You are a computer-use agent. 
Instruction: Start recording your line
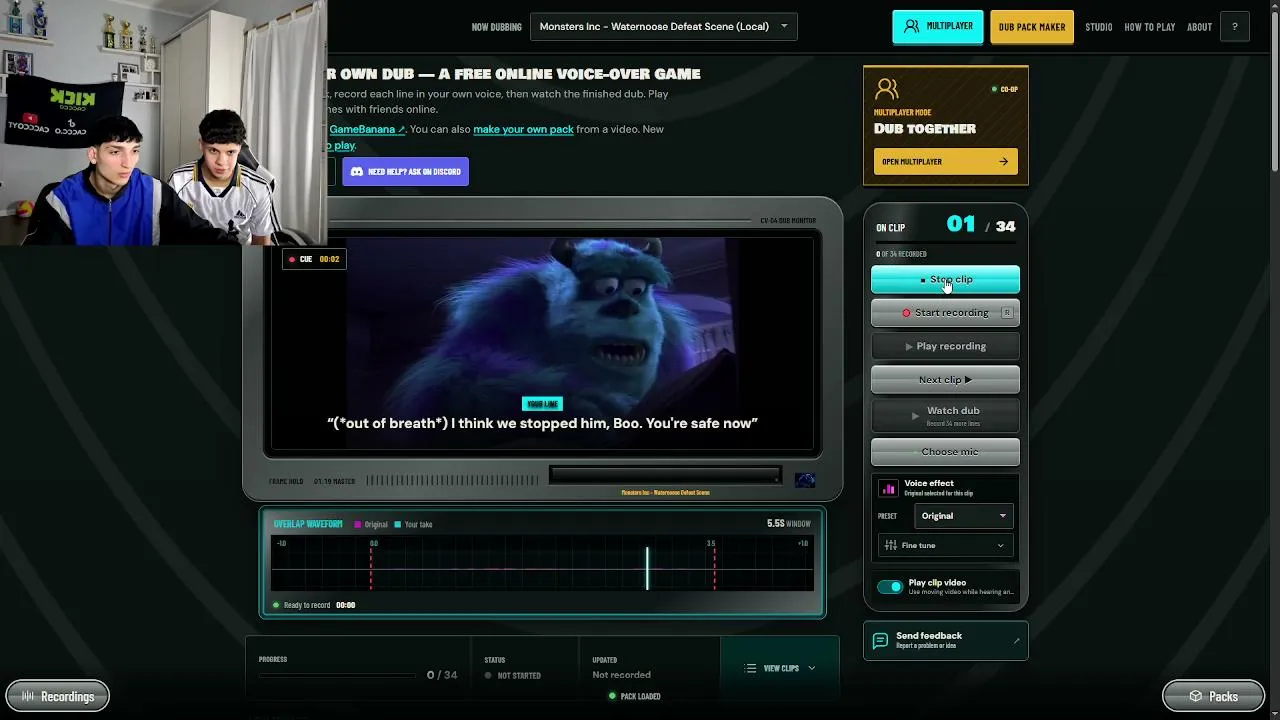[x=945, y=313]
